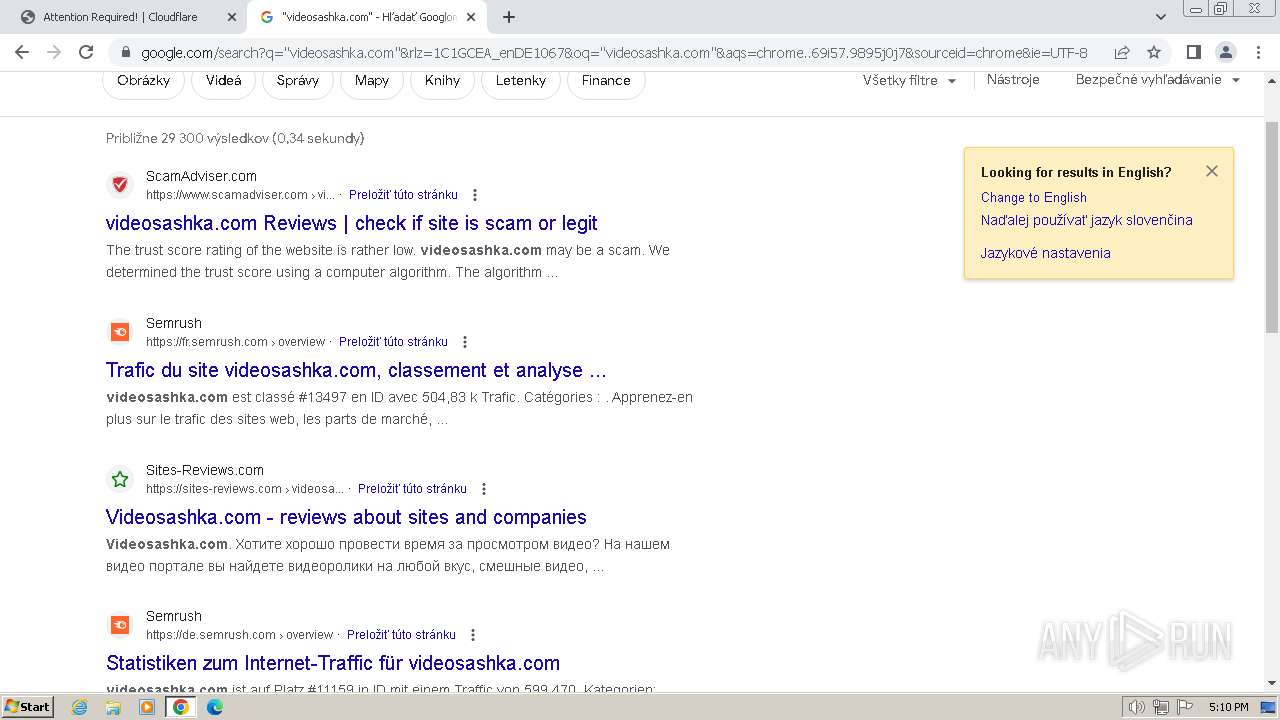Open Trafic du site videosashka.com link

click(x=356, y=370)
